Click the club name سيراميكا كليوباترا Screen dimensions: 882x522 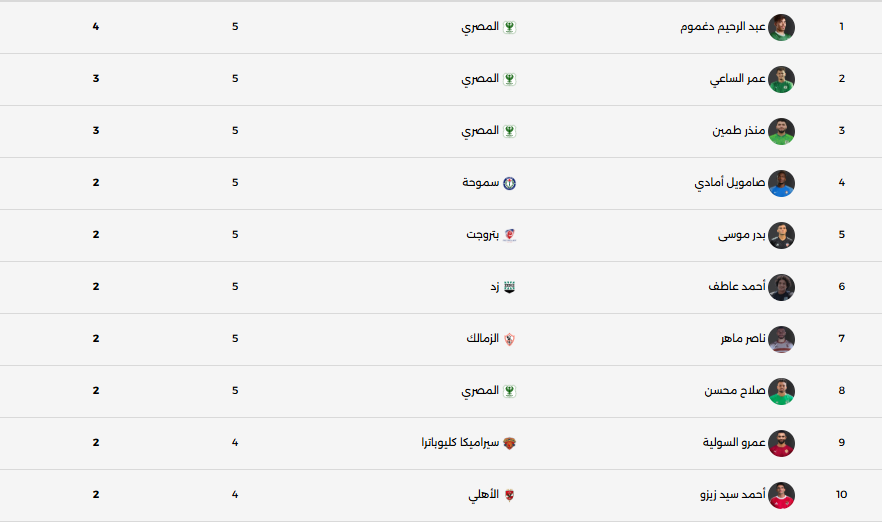click(460, 443)
